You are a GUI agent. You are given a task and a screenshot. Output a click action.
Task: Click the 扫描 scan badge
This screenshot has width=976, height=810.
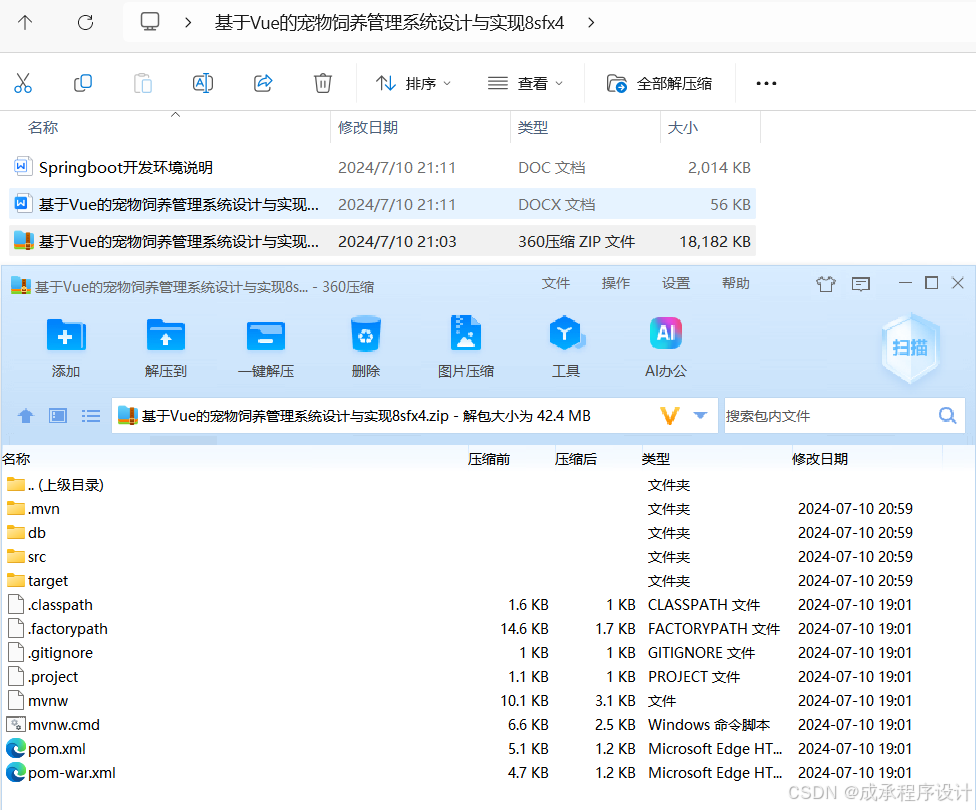pos(910,347)
